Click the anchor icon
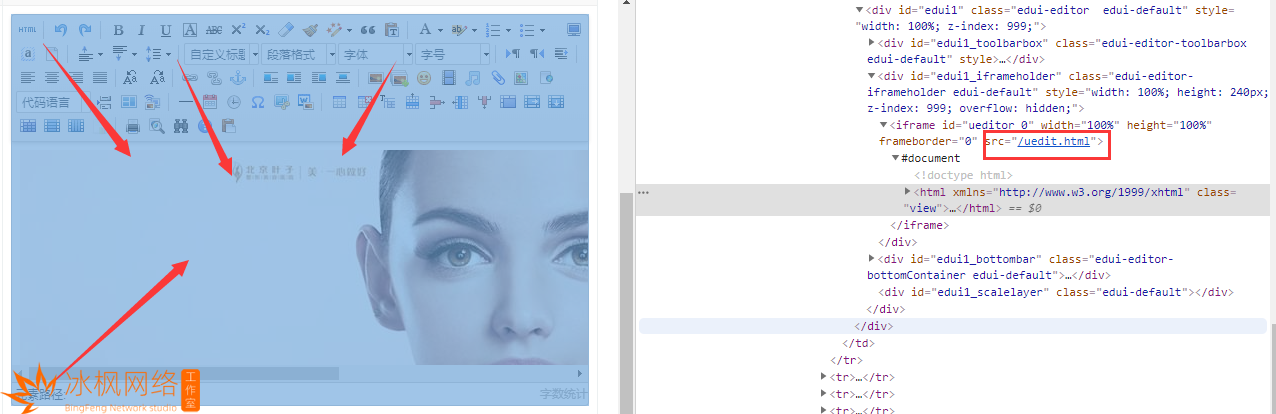 coord(238,78)
